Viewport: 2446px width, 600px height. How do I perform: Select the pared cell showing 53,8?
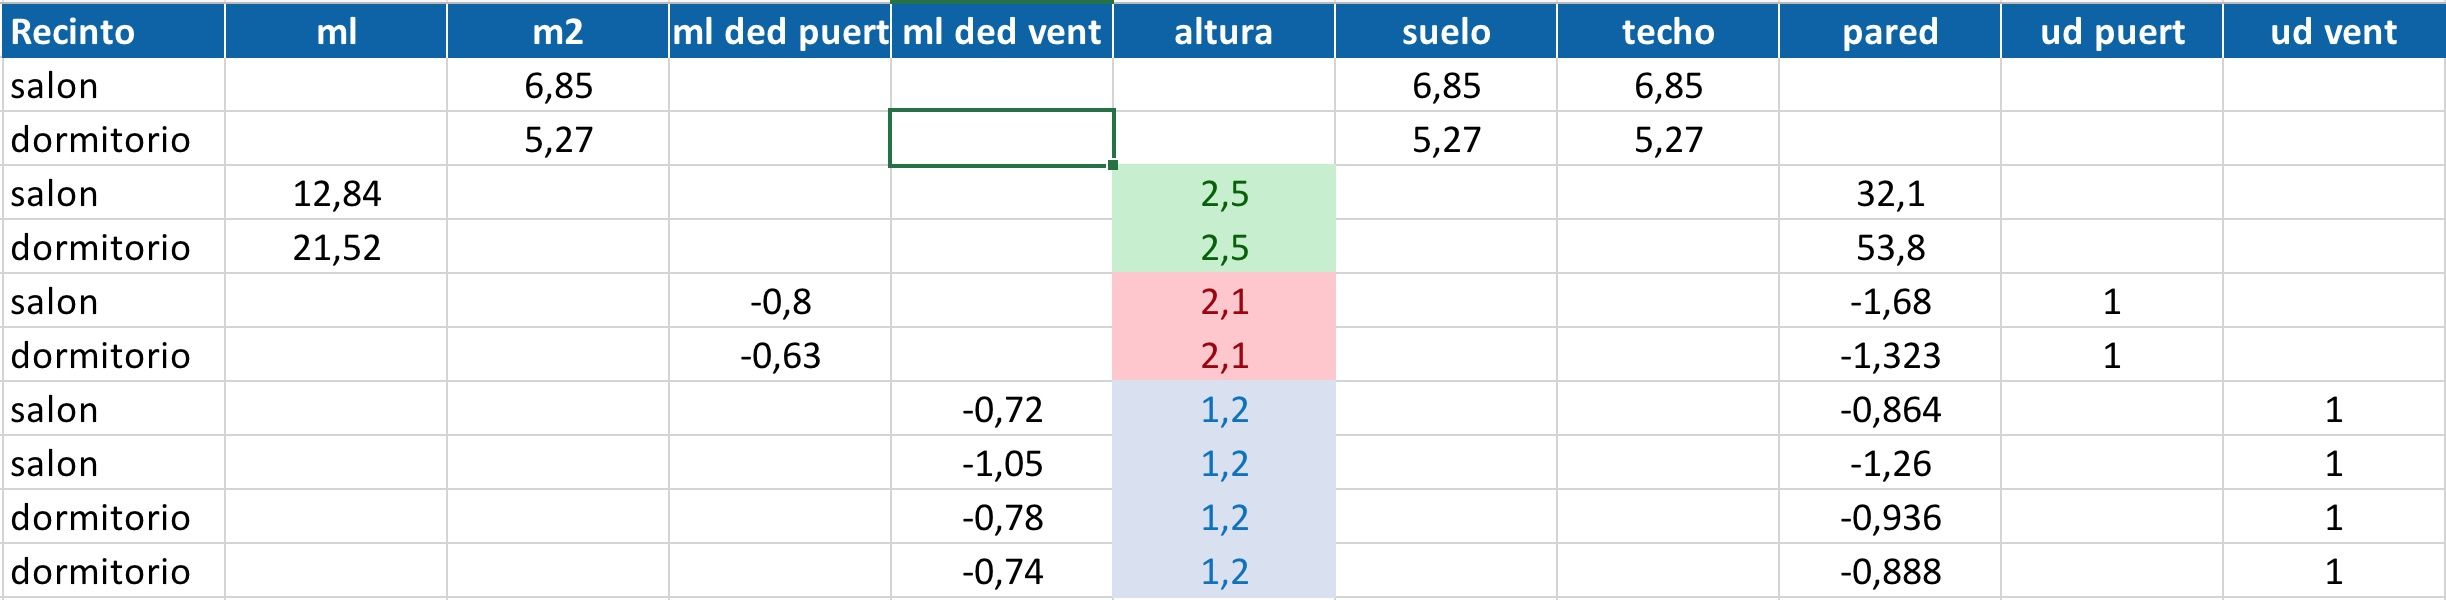tap(1890, 247)
